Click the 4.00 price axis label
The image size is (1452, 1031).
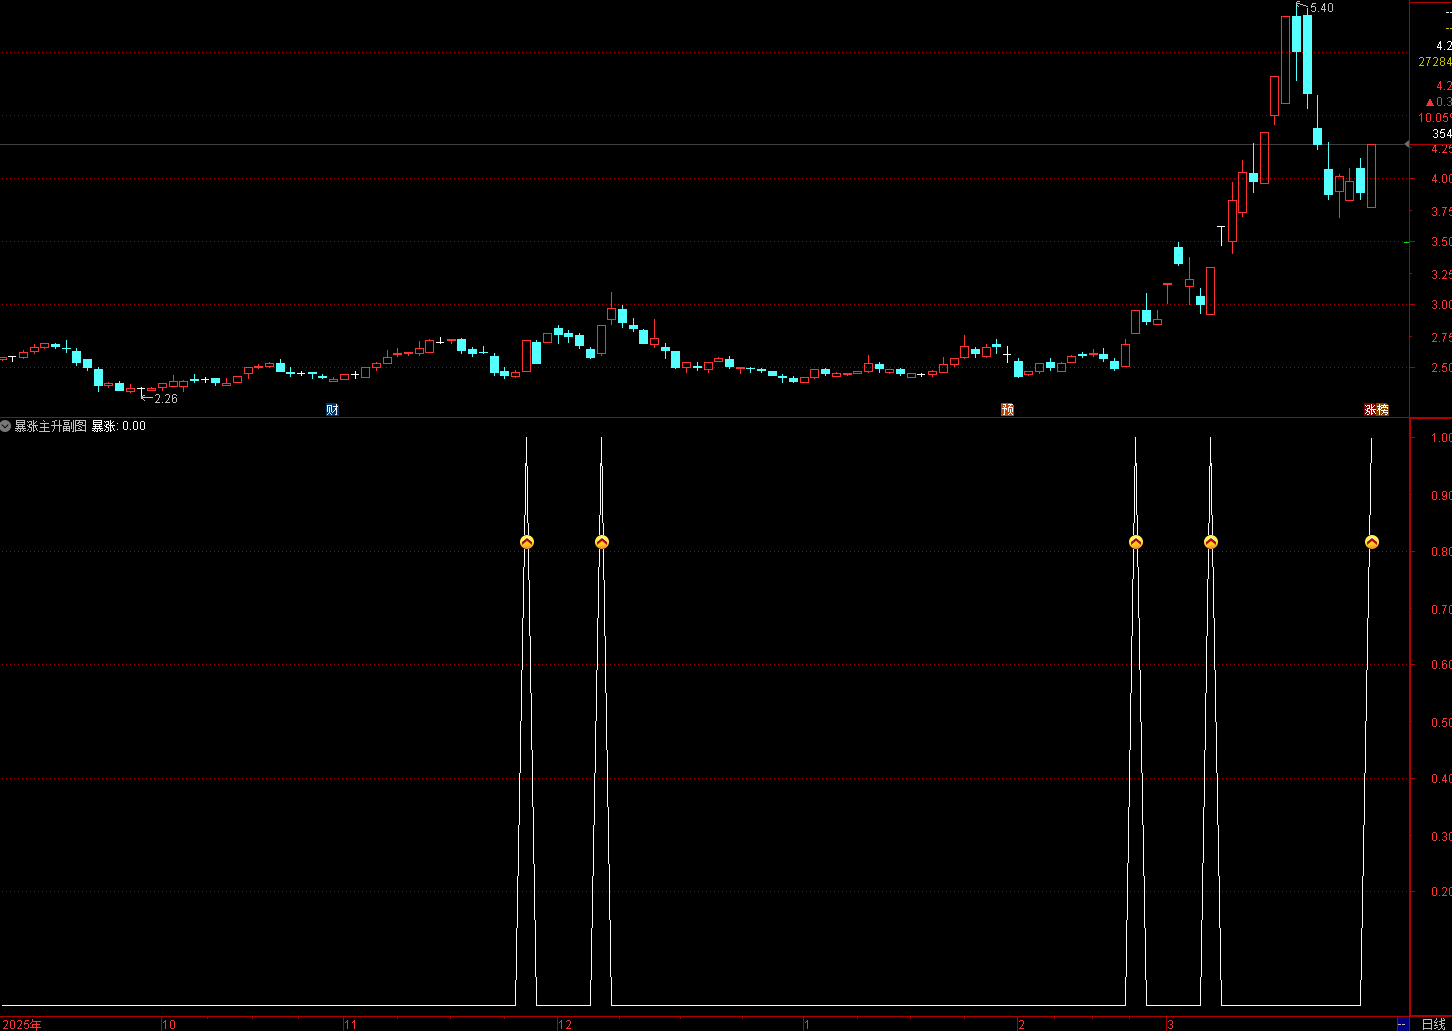[x=1442, y=180]
